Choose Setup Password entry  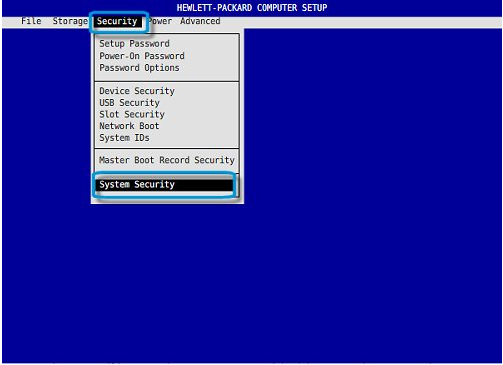pos(134,44)
